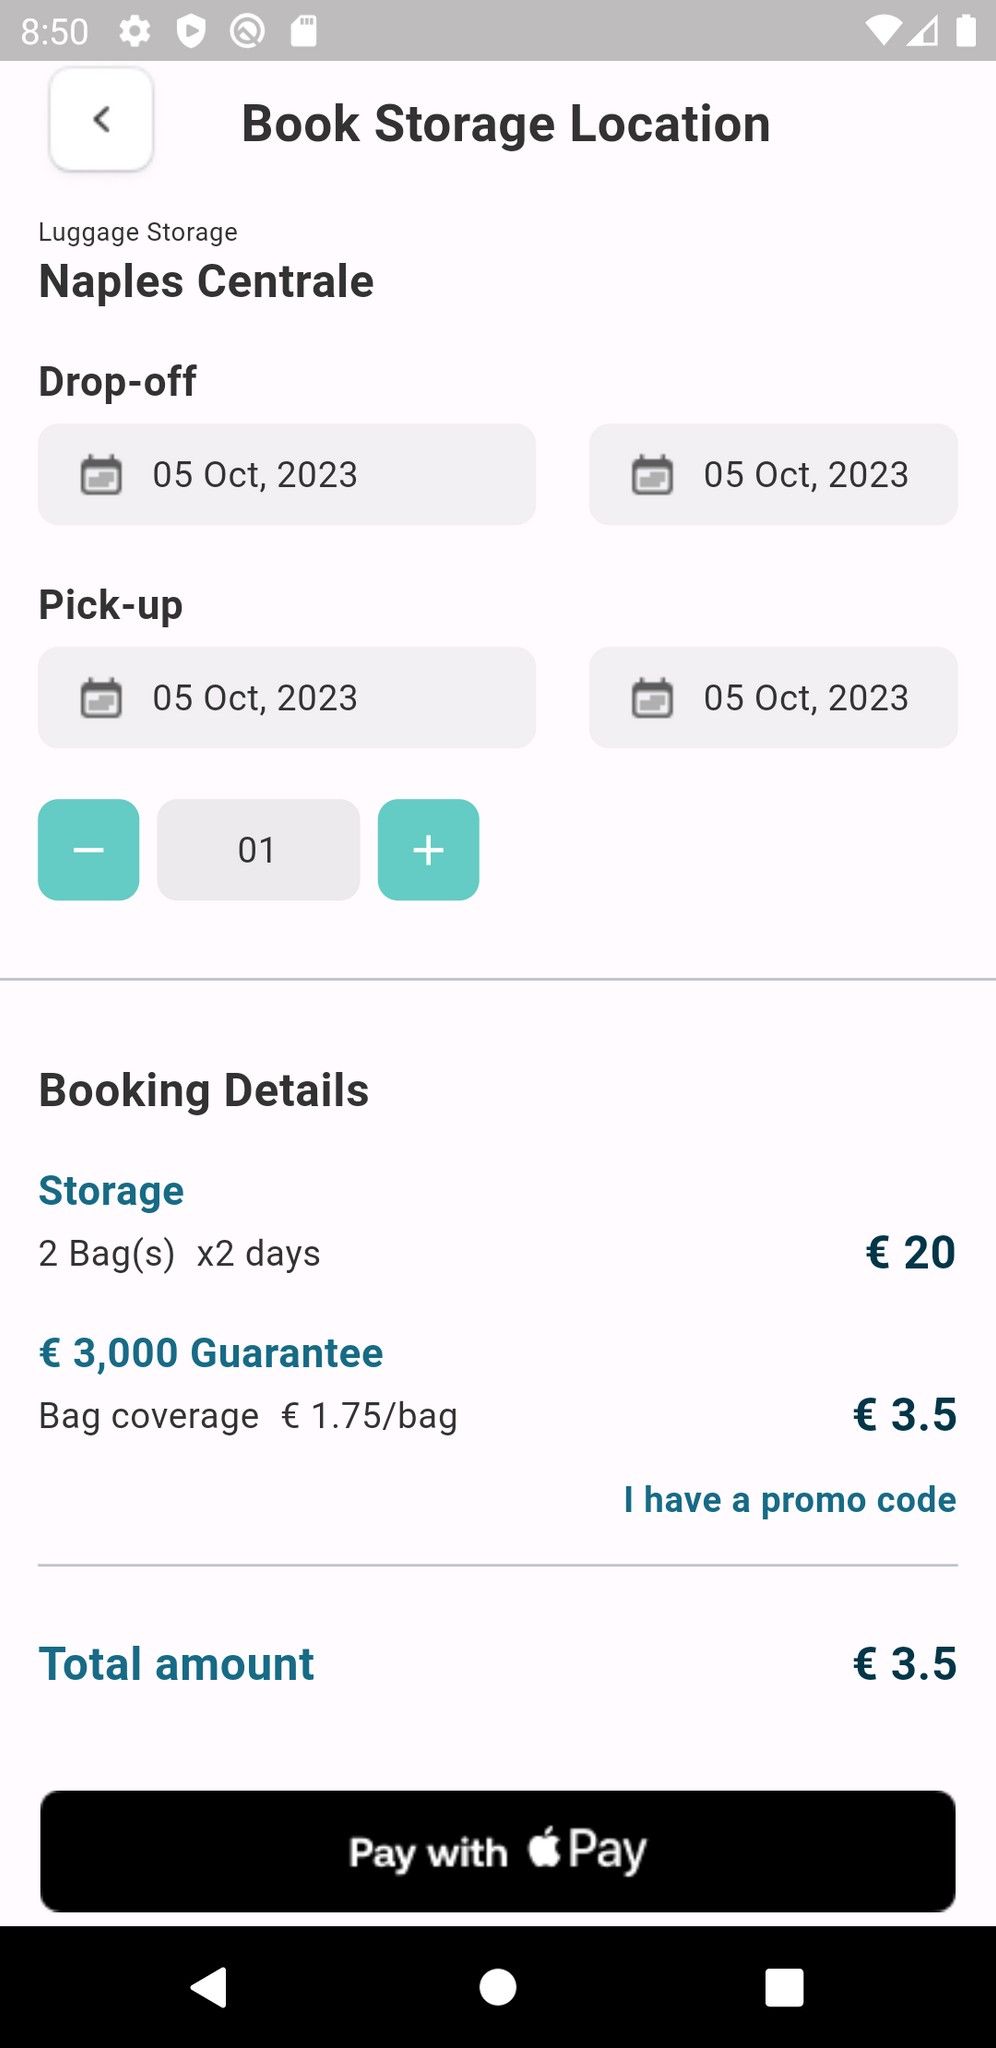The height and width of the screenshot is (2048, 996).
Task: Open the calendar icon for pick-up time slot
Action: 654,697
